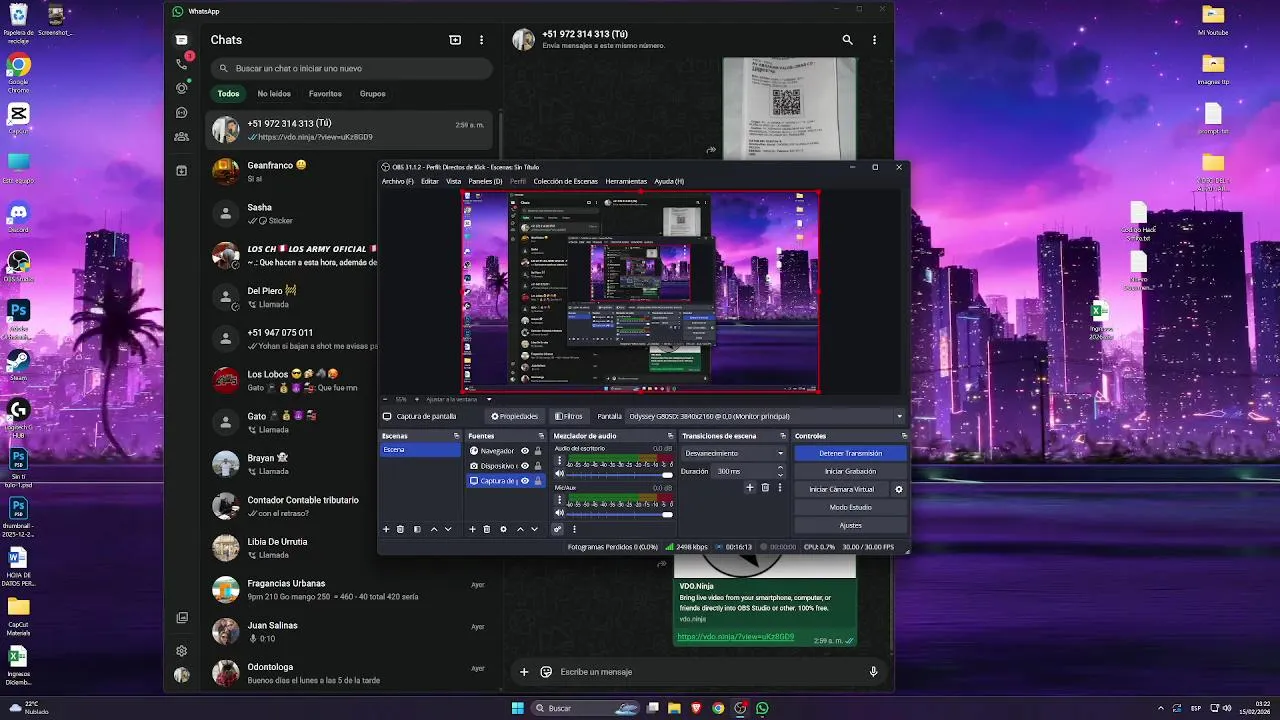This screenshot has width=1280, height=720.
Task: Open Herramientas menu in OBS
Action: (x=626, y=181)
